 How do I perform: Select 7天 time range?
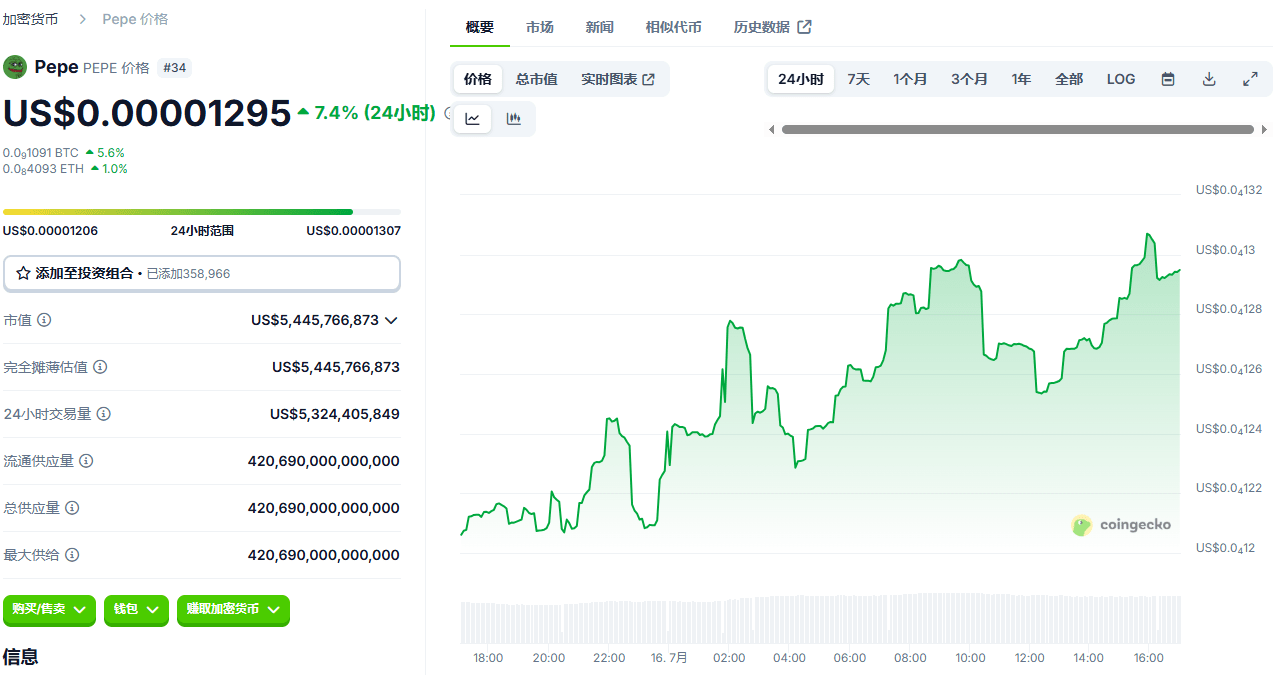[x=859, y=79]
